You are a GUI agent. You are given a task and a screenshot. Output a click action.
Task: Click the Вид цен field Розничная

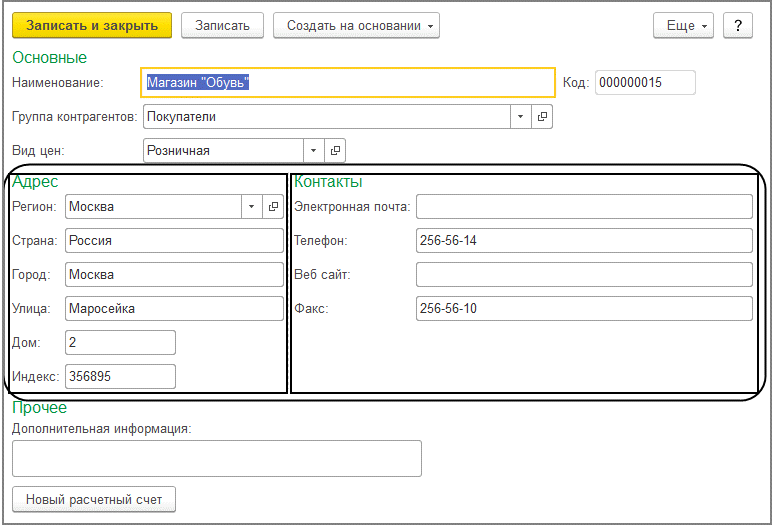coord(224,151)
